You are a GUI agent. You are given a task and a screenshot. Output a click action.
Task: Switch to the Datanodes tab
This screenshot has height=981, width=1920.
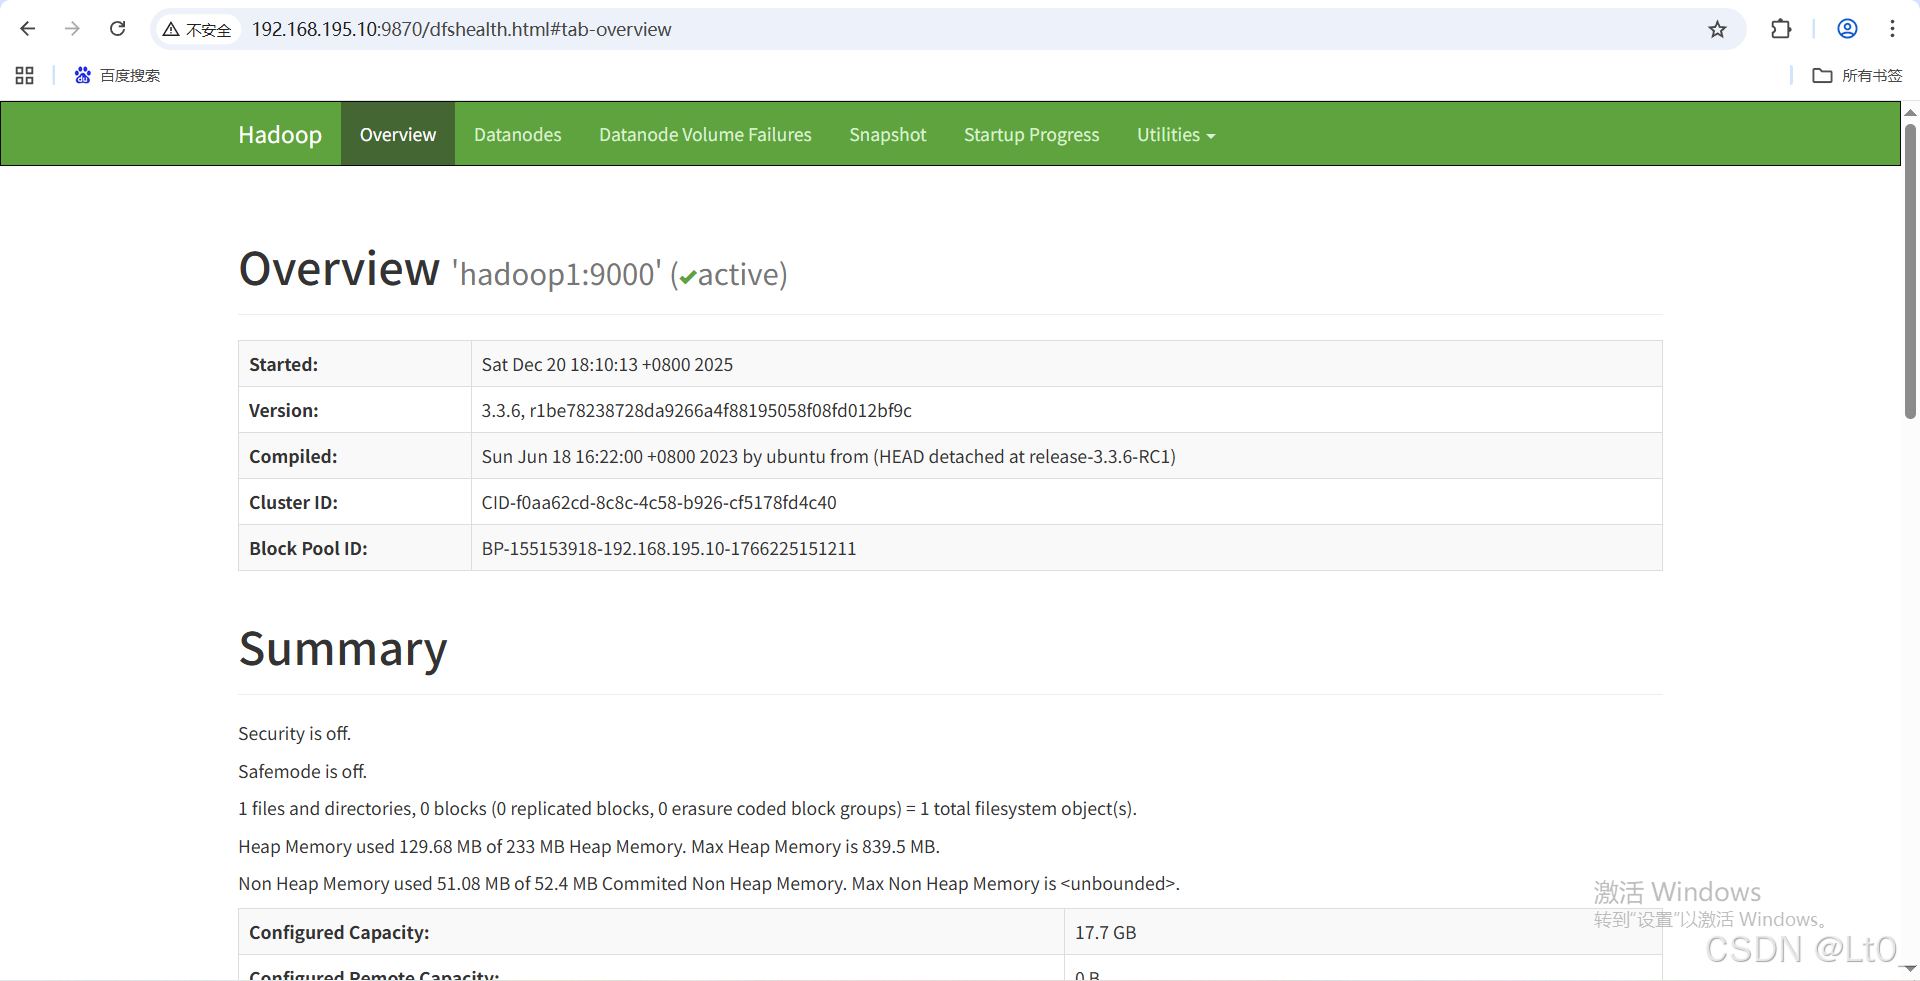pyautogui.click(x=517, y=135)
